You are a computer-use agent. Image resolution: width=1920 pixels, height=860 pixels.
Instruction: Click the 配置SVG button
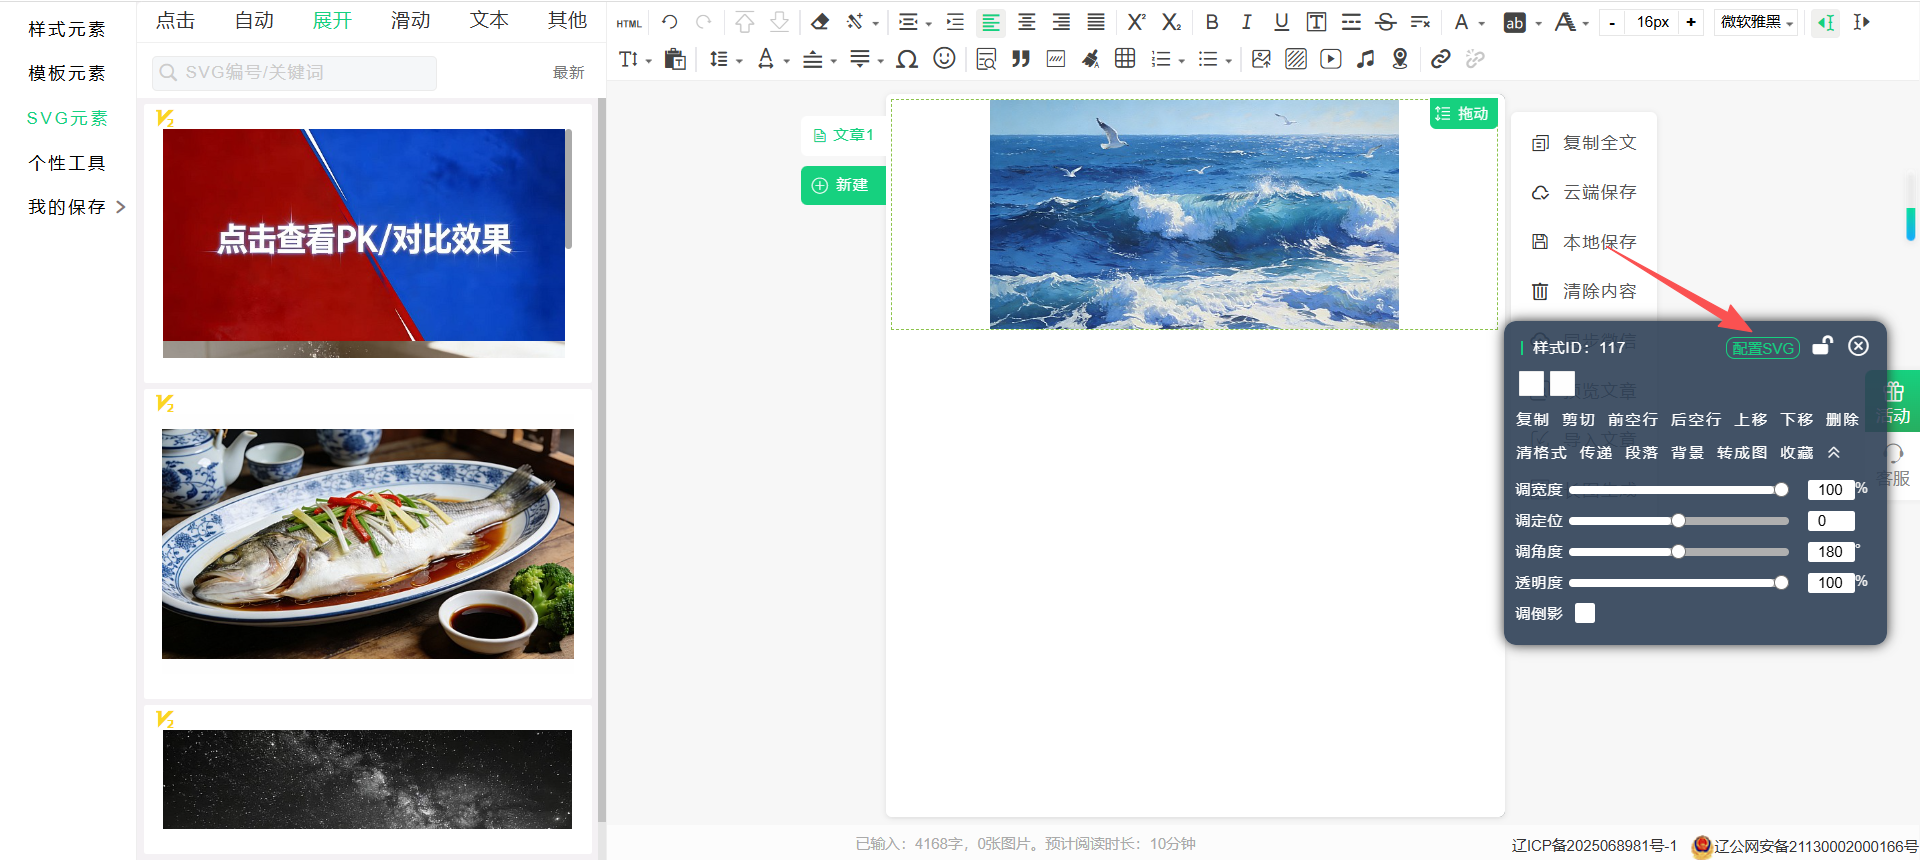[x=1762, y=348]
